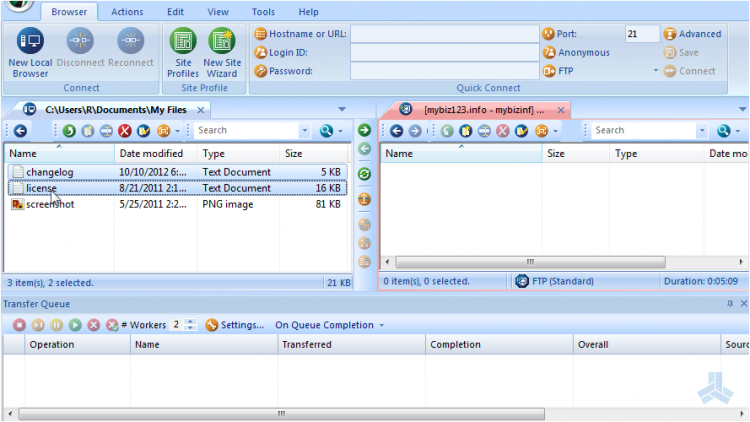Go back in remote browser pane
Viewport: 750px width, 422px height.
[397, 131]
